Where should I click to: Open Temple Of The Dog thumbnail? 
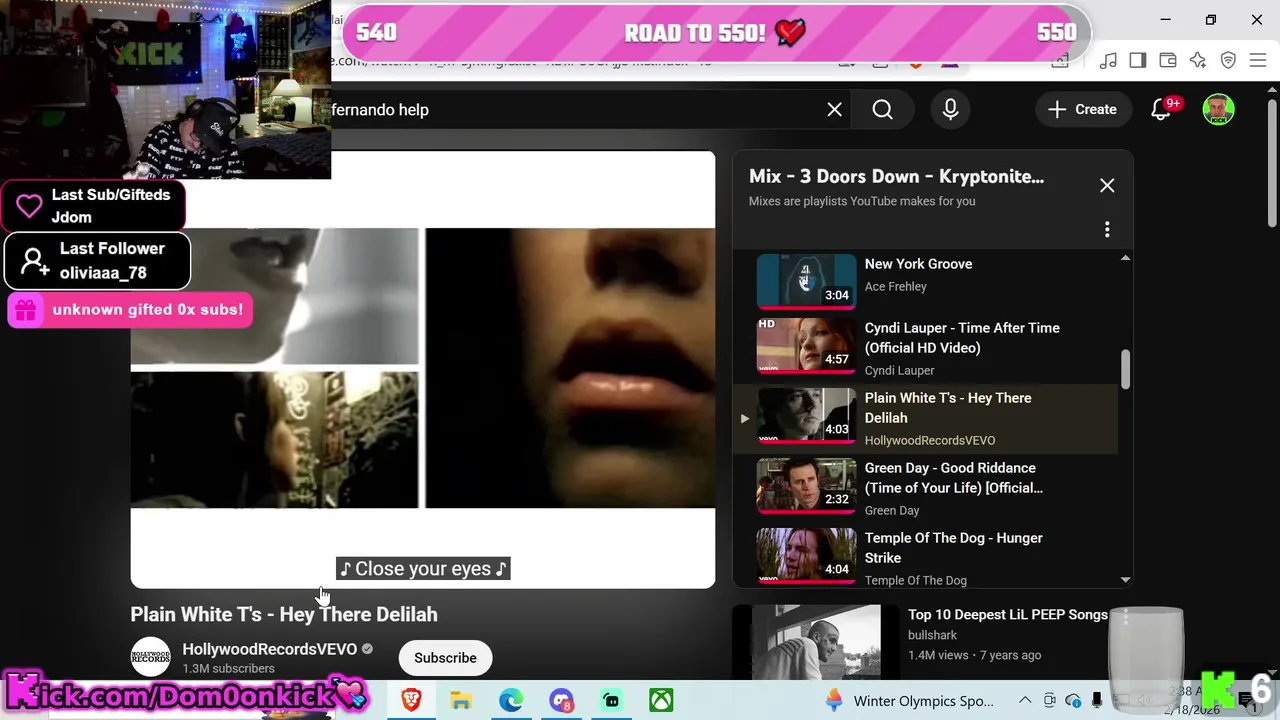pyautogui.click(x=806, y=555)
